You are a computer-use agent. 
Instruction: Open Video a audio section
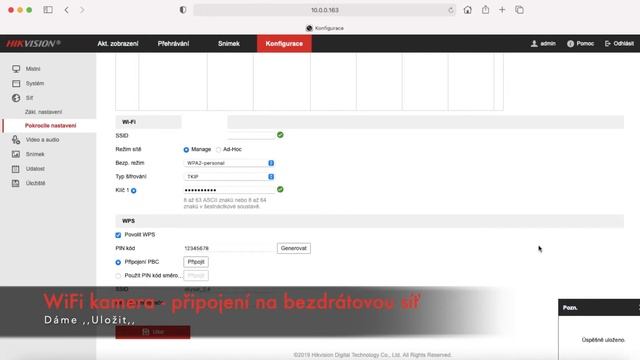tap(42, 140)
